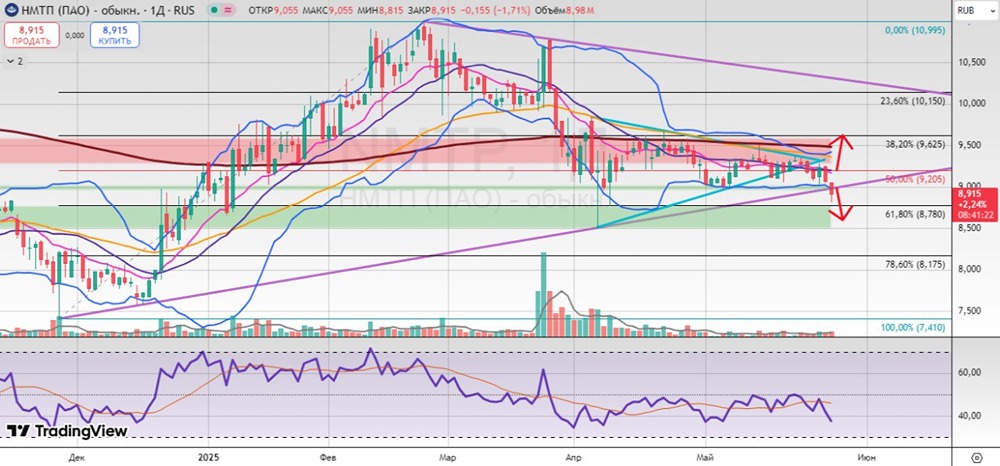Open chart settings gear icon
1000x466 pixels.
(x=976, y=458)
